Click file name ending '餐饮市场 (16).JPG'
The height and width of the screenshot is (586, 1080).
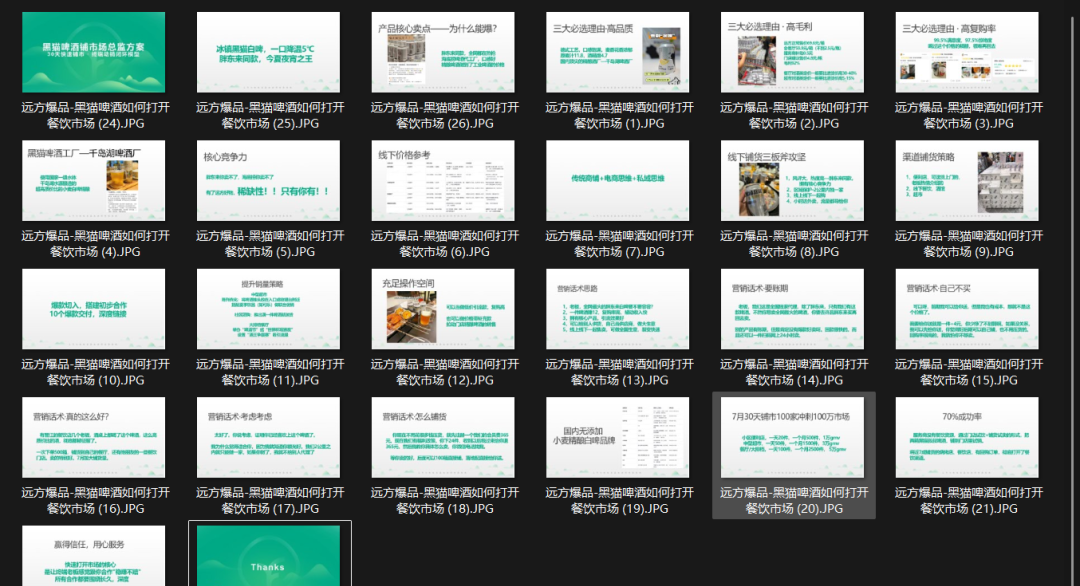tap(95, 501)
